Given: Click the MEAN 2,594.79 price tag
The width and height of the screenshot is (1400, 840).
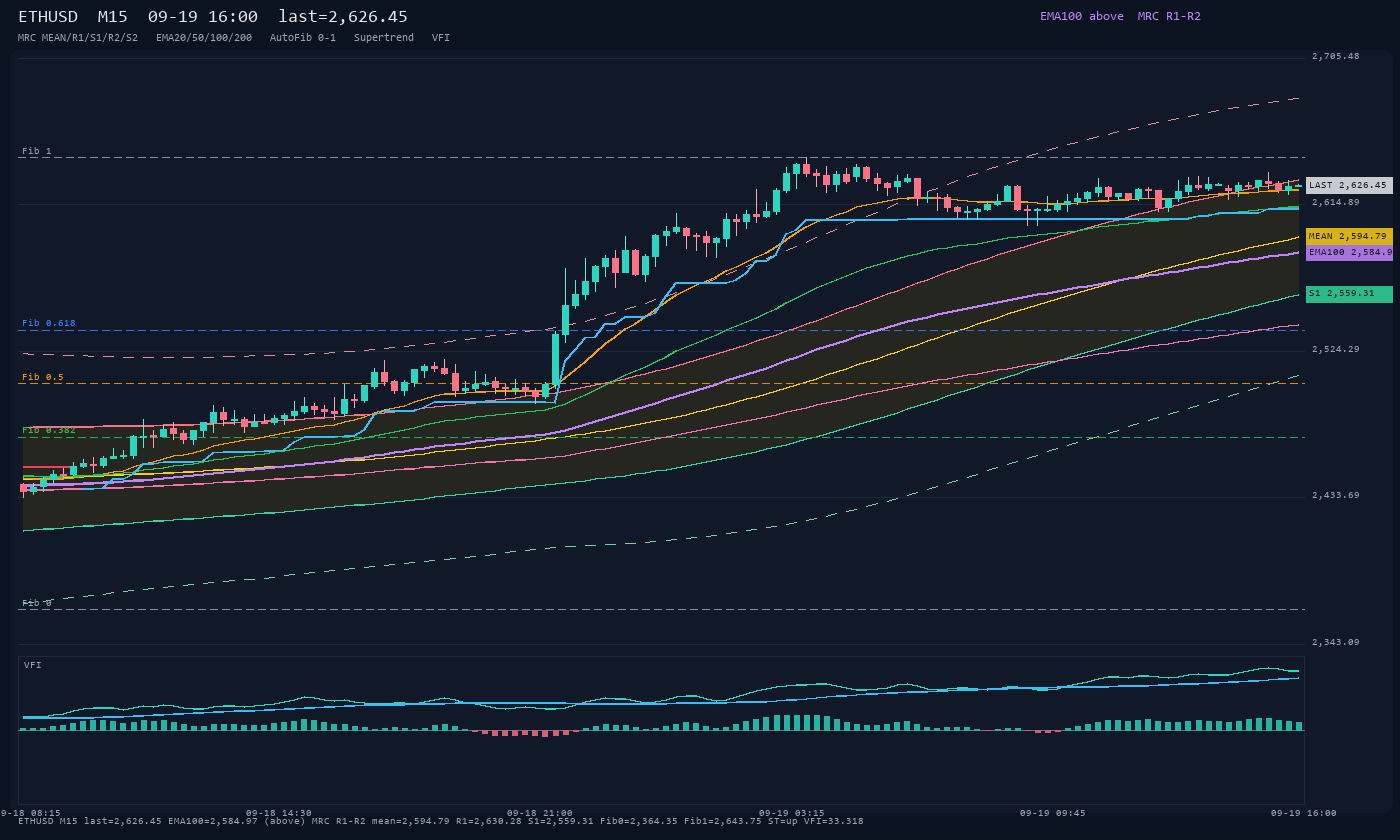Looking at the screenshot, I should click(1349, 236).
